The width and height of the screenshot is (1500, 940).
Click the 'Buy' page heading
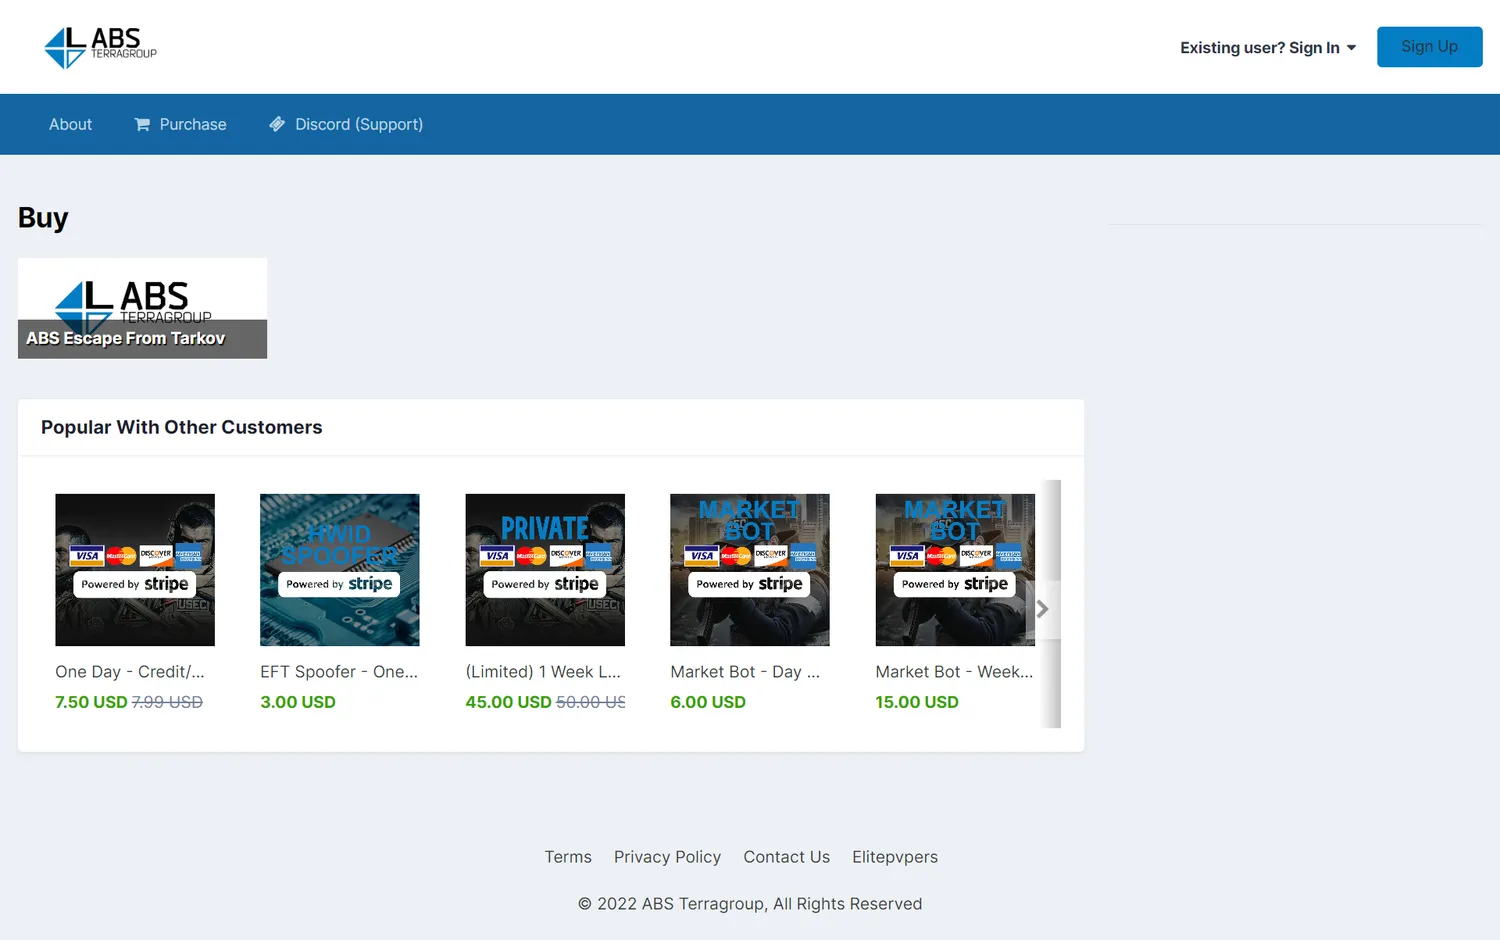[43, 218]
